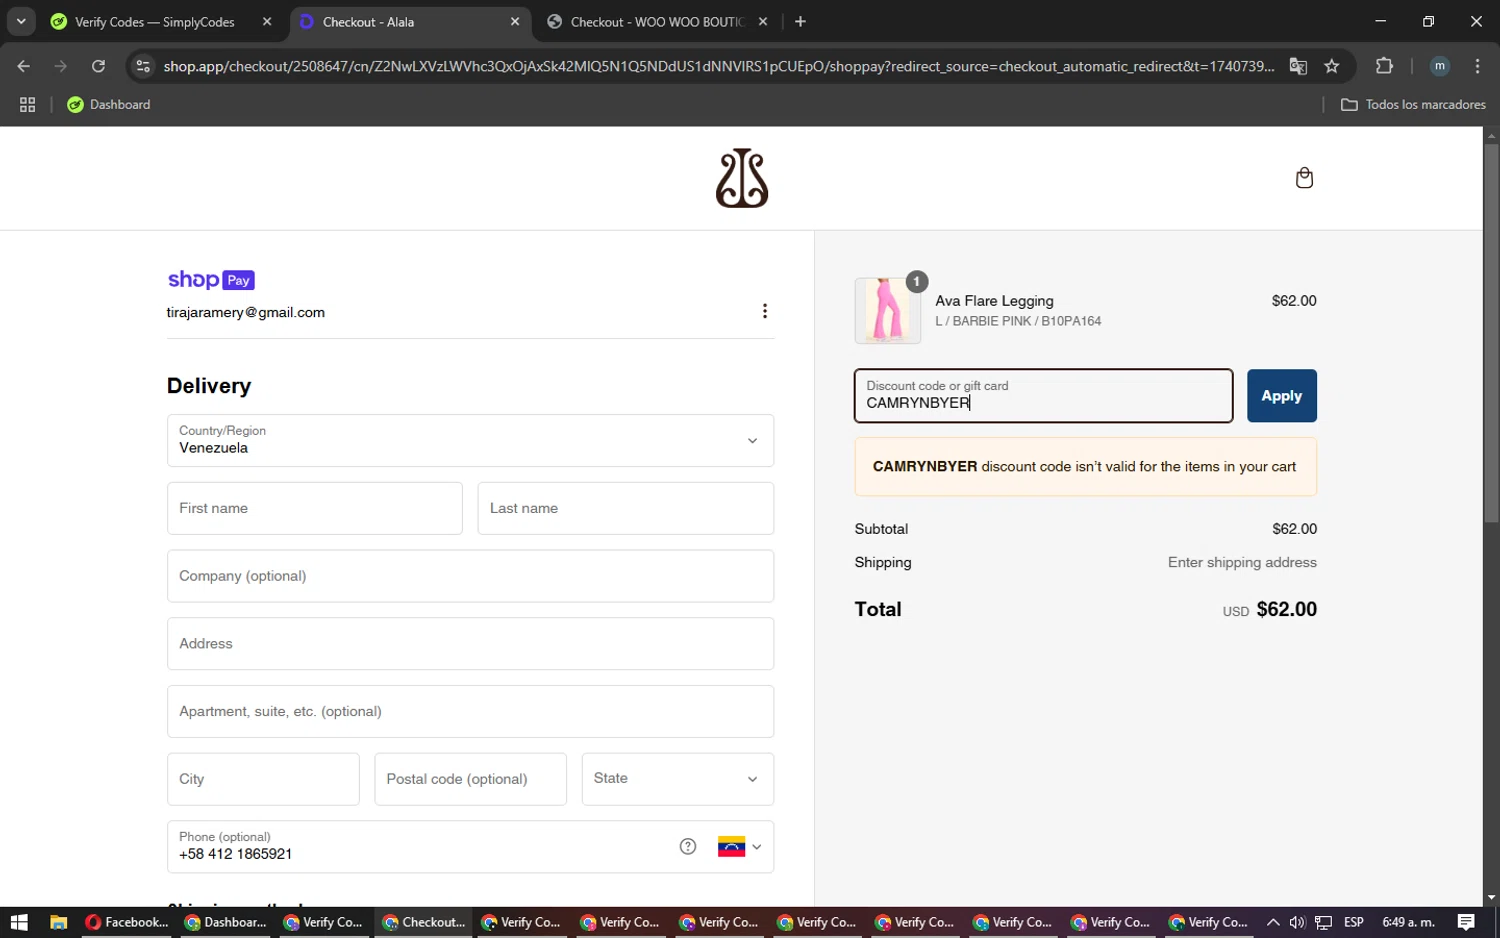Expand the State dropdown
The width and height of the screenshot is (1500, 938).
678,779
